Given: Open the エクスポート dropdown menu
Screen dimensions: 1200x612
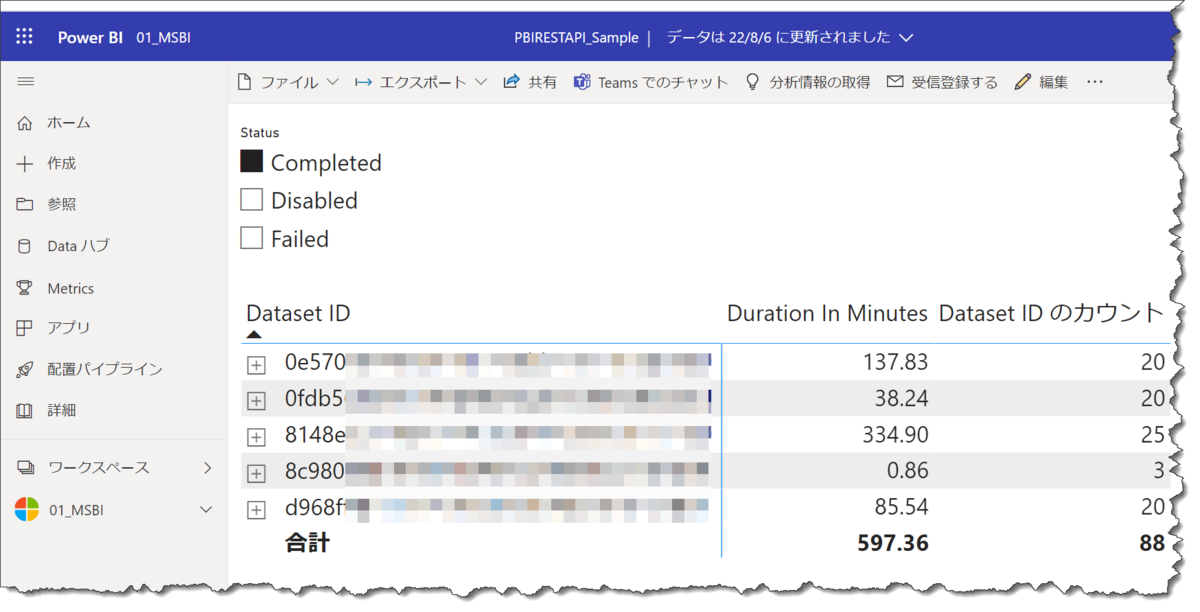Looking at the screenshot, I should (421, 82).
